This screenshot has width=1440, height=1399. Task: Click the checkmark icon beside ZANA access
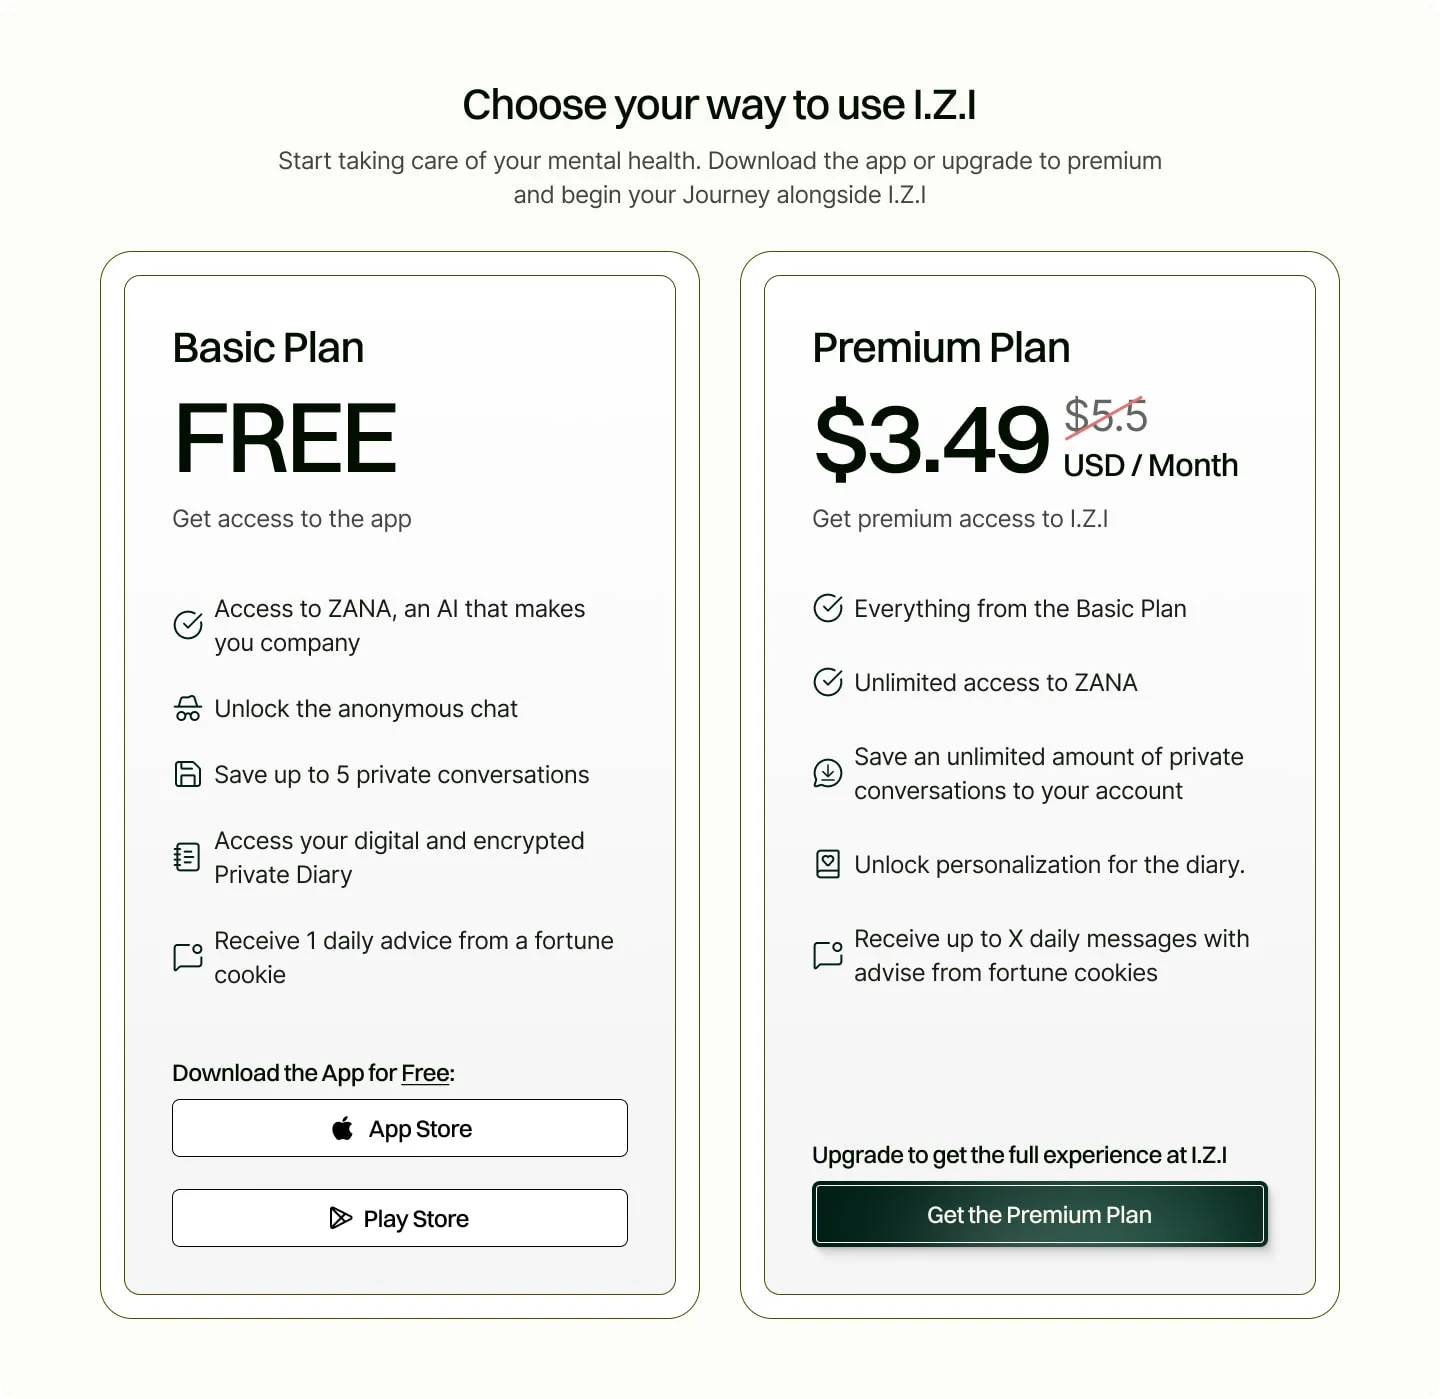[x=188, y=625]
